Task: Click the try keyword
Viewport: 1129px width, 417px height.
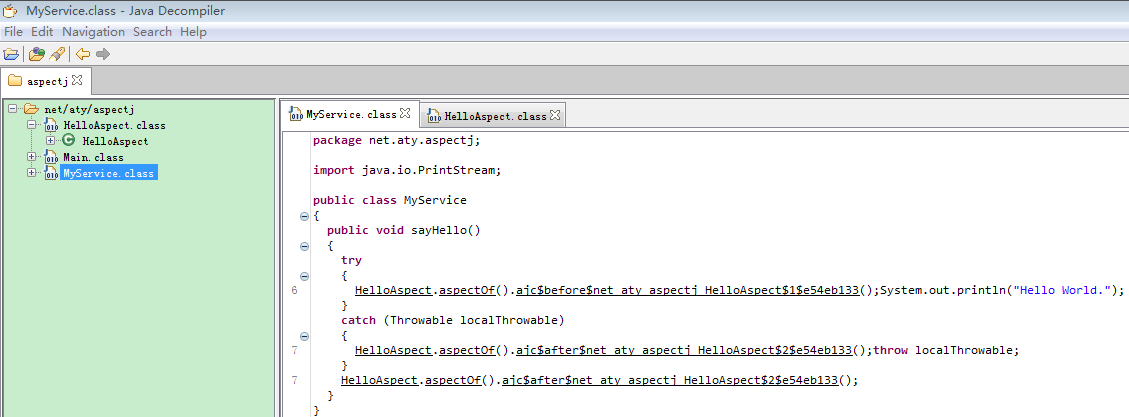Action: [351, 261]
